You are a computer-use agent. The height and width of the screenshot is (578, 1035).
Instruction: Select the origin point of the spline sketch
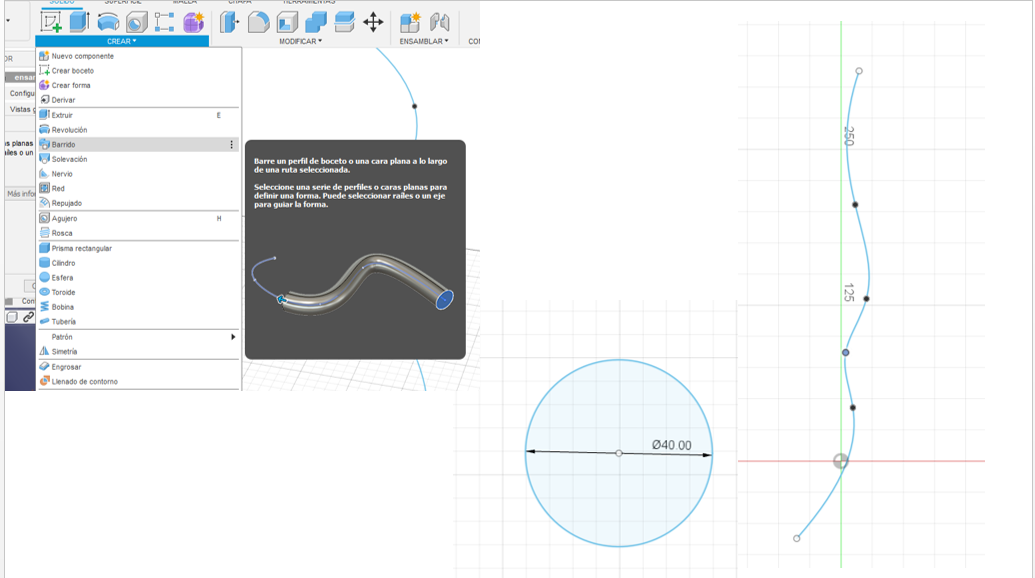(840, 461)
